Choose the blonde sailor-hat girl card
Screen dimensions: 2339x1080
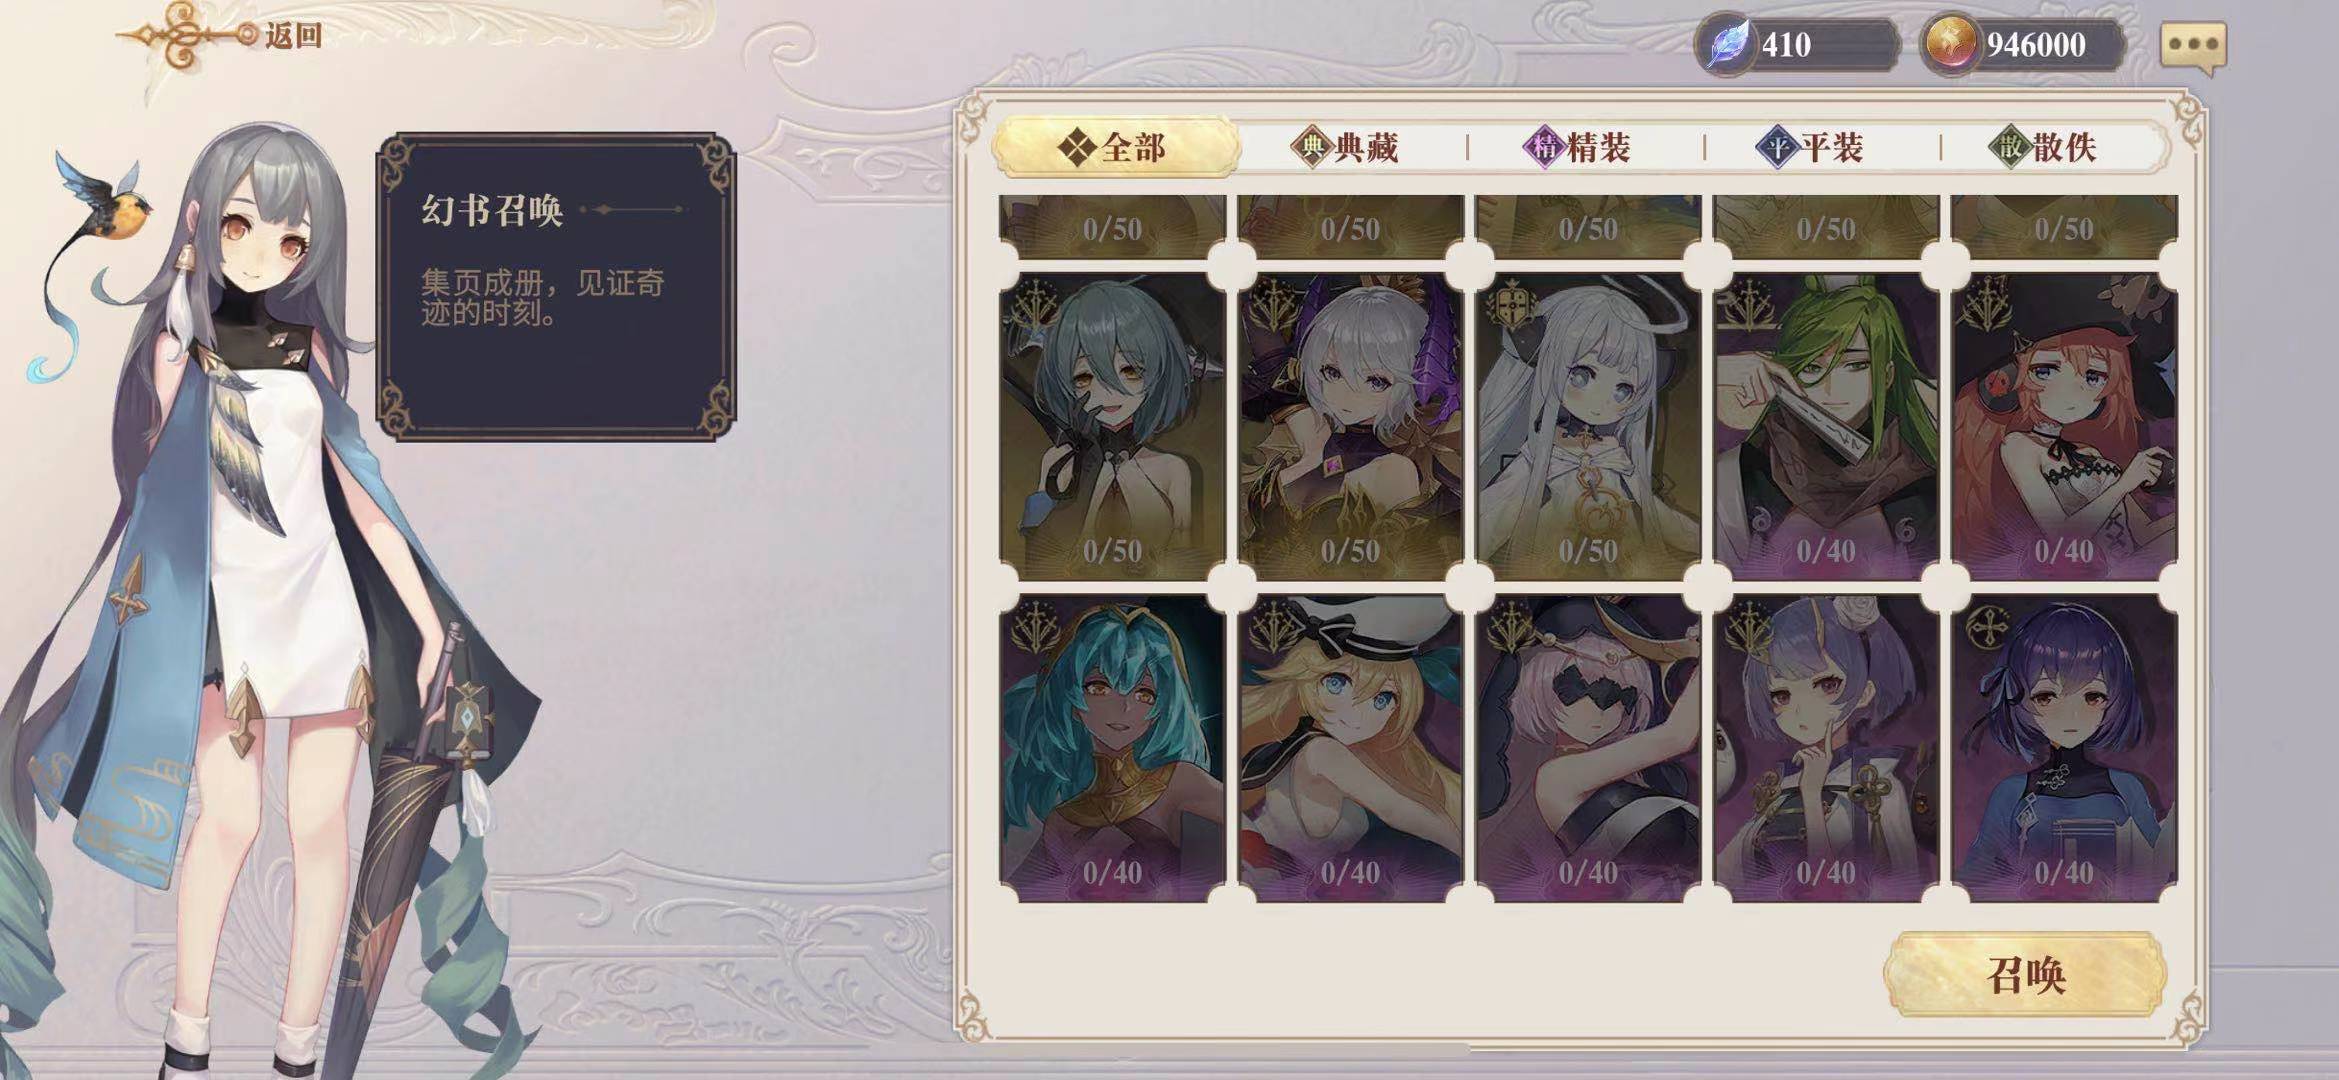click(x=1350, y=748)
